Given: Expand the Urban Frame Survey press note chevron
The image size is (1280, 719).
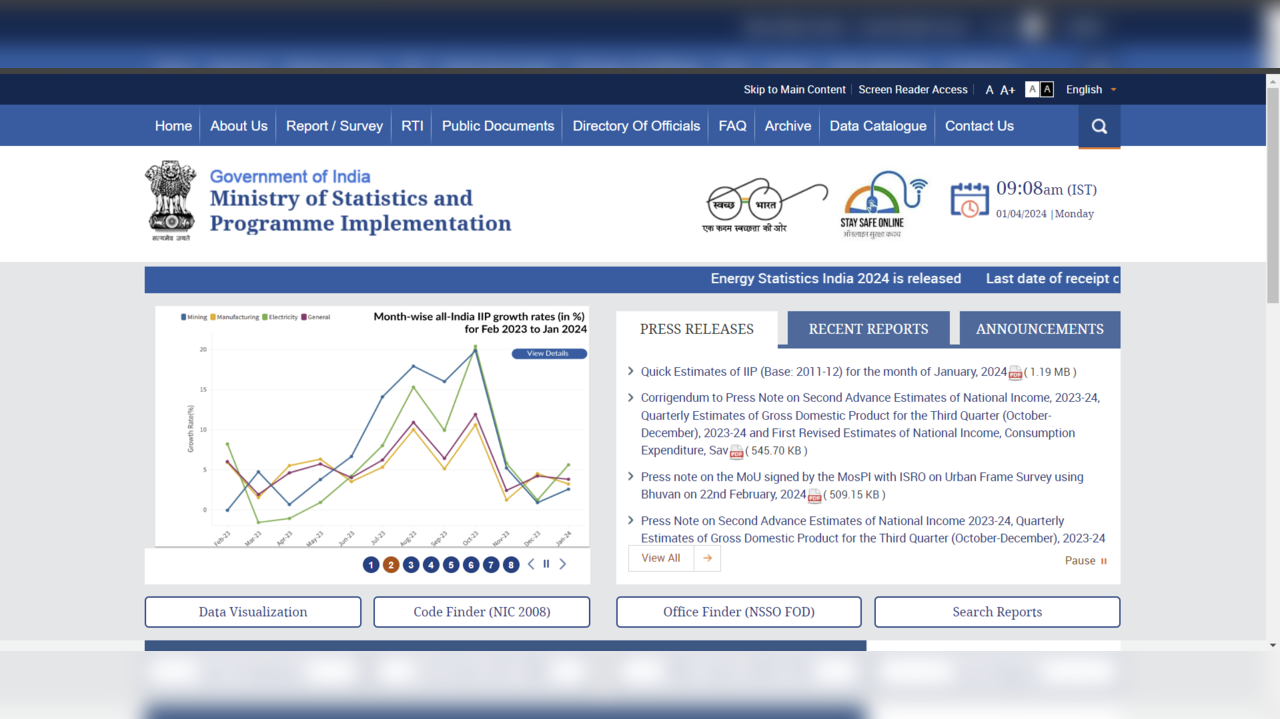Looking at the screenshot, I should (x=631, y=477).
